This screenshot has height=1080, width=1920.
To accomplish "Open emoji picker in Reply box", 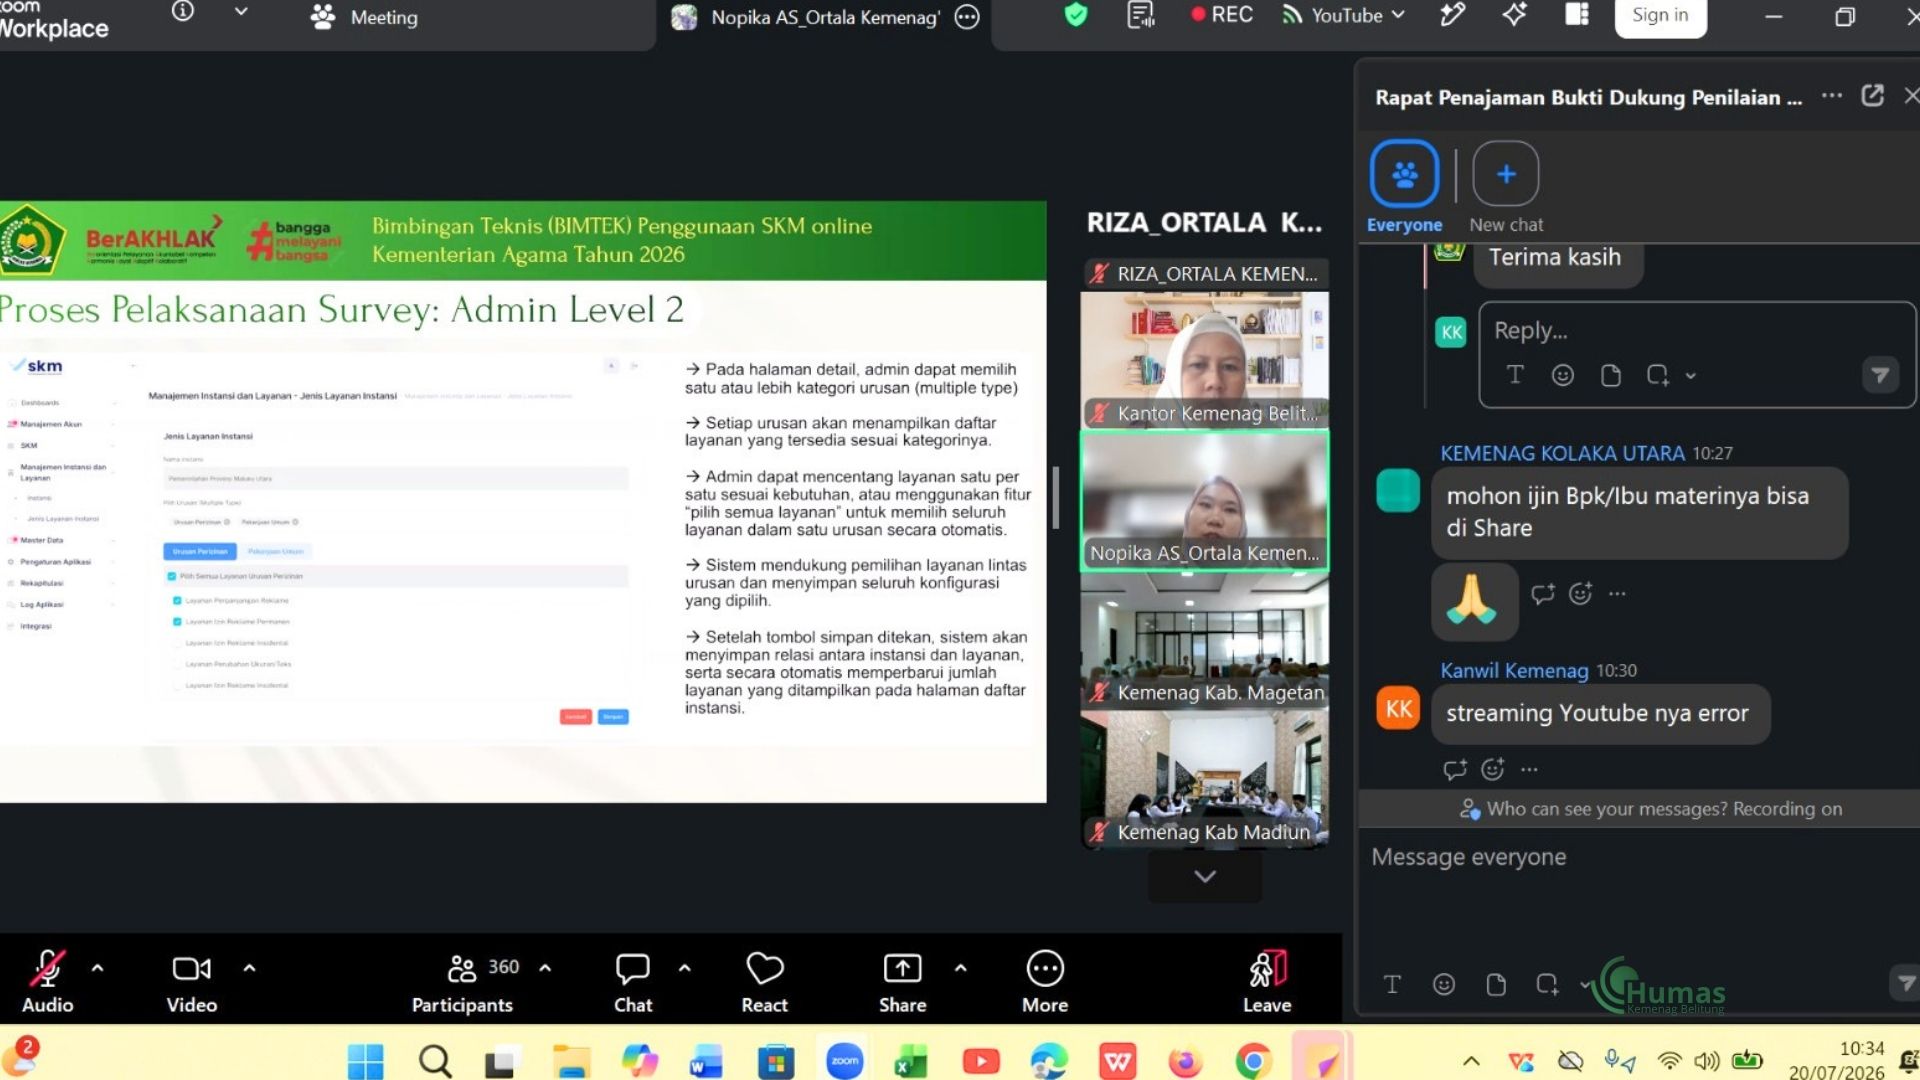I will (x=1563, y=375).
